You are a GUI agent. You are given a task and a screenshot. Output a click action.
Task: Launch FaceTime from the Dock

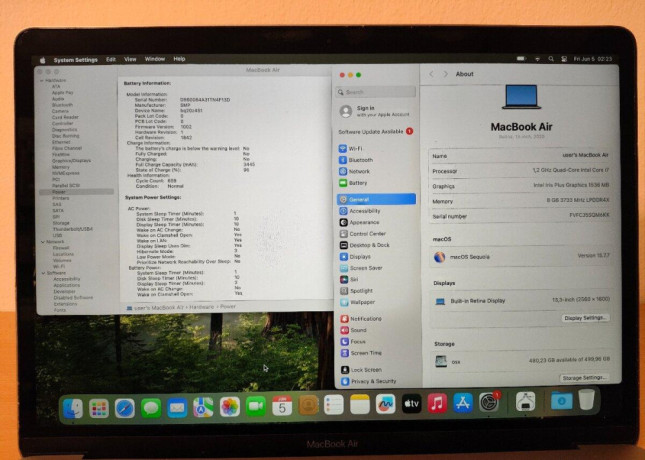(256, 407)
